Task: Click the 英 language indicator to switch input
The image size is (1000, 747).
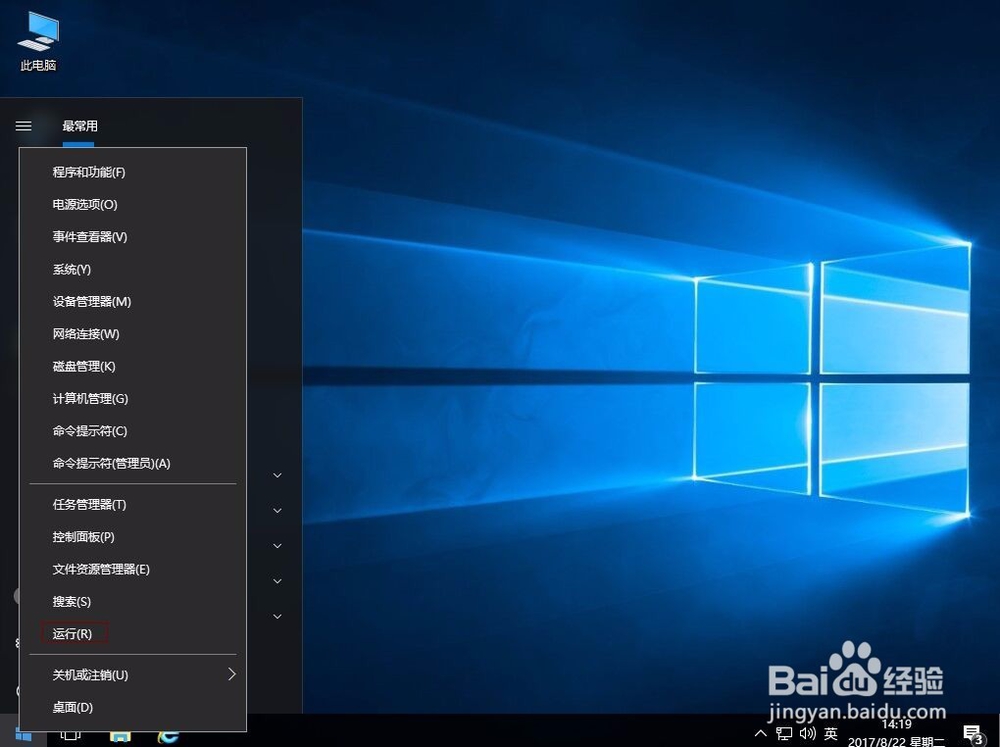Action: coord(830,734)
